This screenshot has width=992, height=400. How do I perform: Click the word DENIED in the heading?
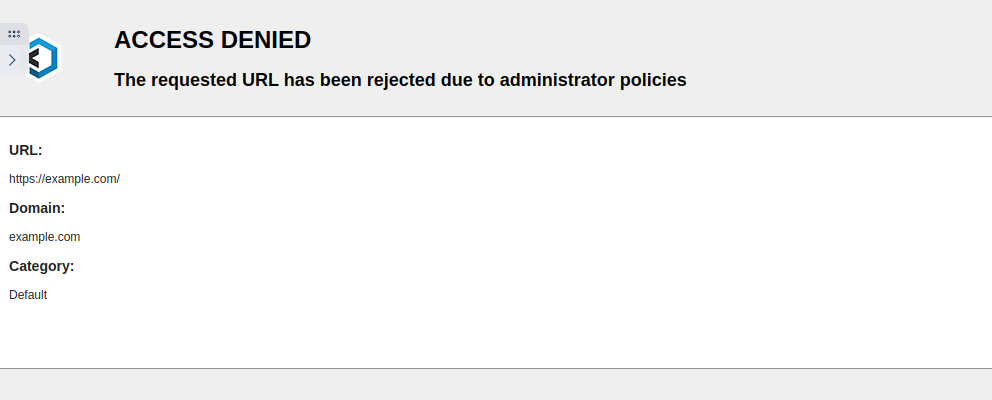click(x=270, y=40)
